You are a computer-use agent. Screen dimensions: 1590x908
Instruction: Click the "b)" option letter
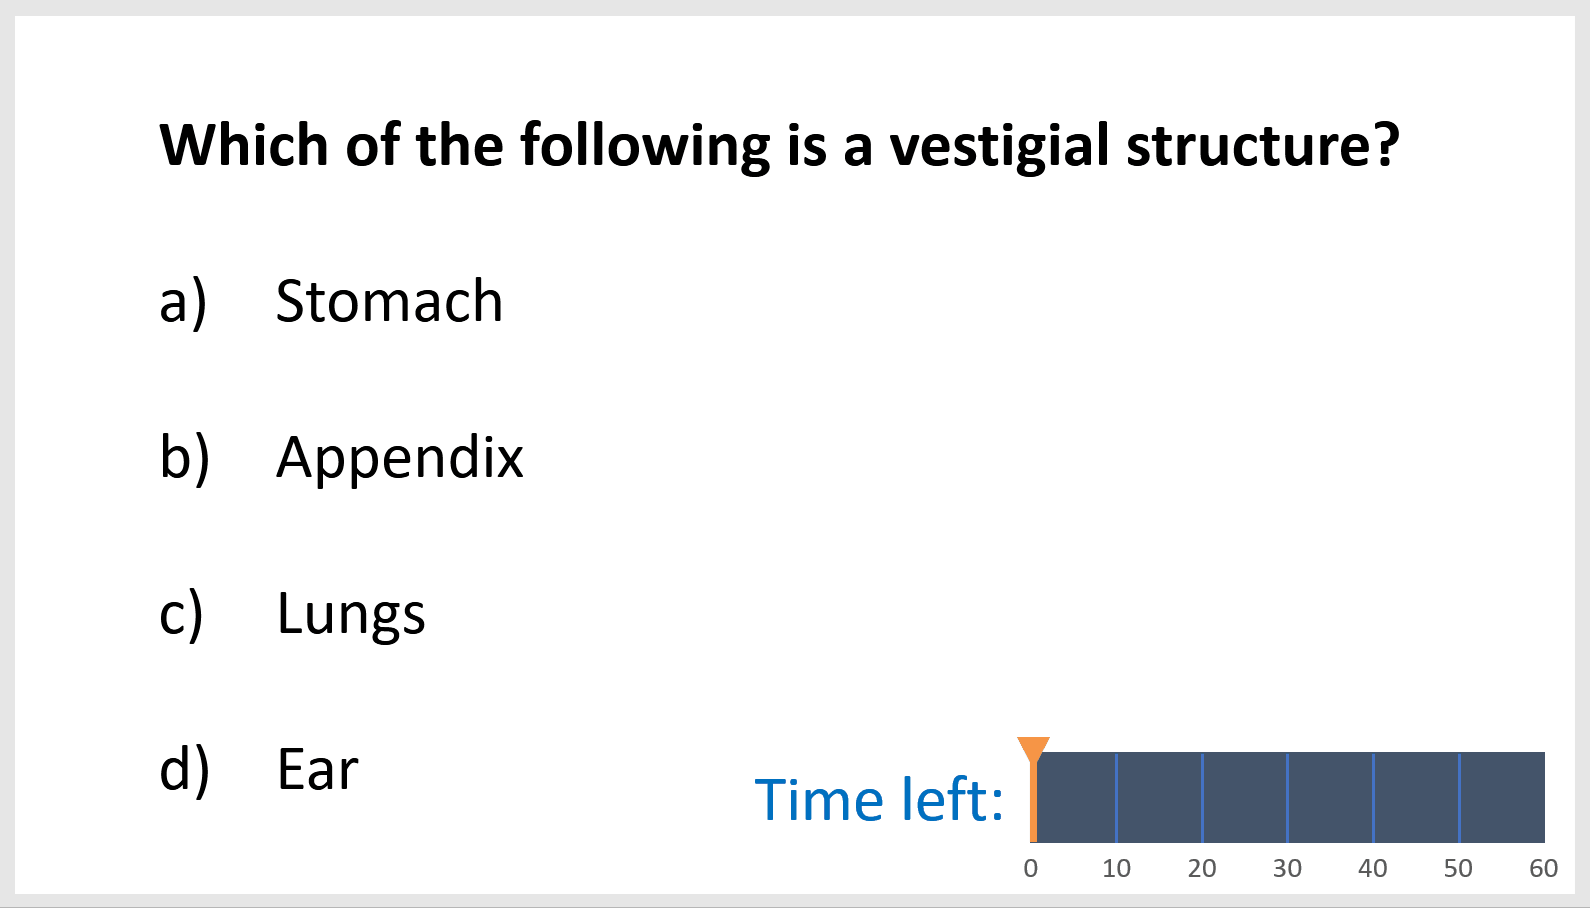coord(184,458)
